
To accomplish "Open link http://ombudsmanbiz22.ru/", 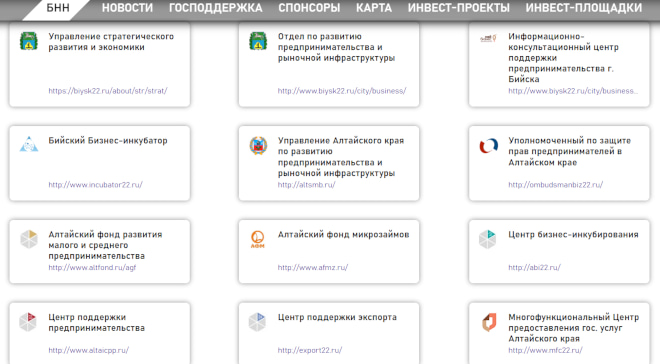I will (x=556, y=184).
